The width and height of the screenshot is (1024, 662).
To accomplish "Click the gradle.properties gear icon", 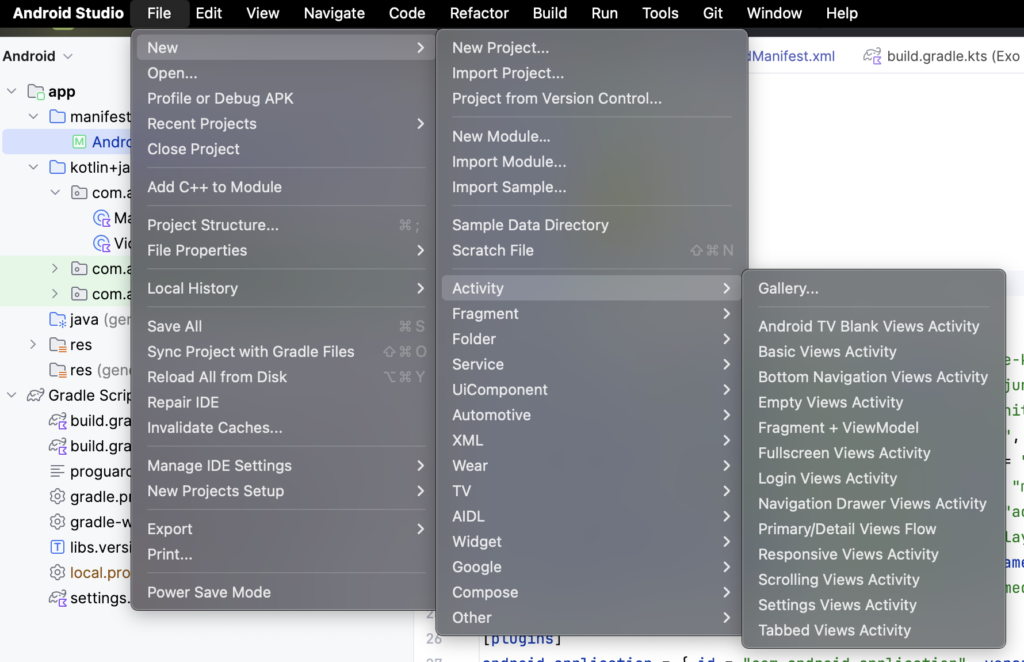I will (x=57, y=496).
